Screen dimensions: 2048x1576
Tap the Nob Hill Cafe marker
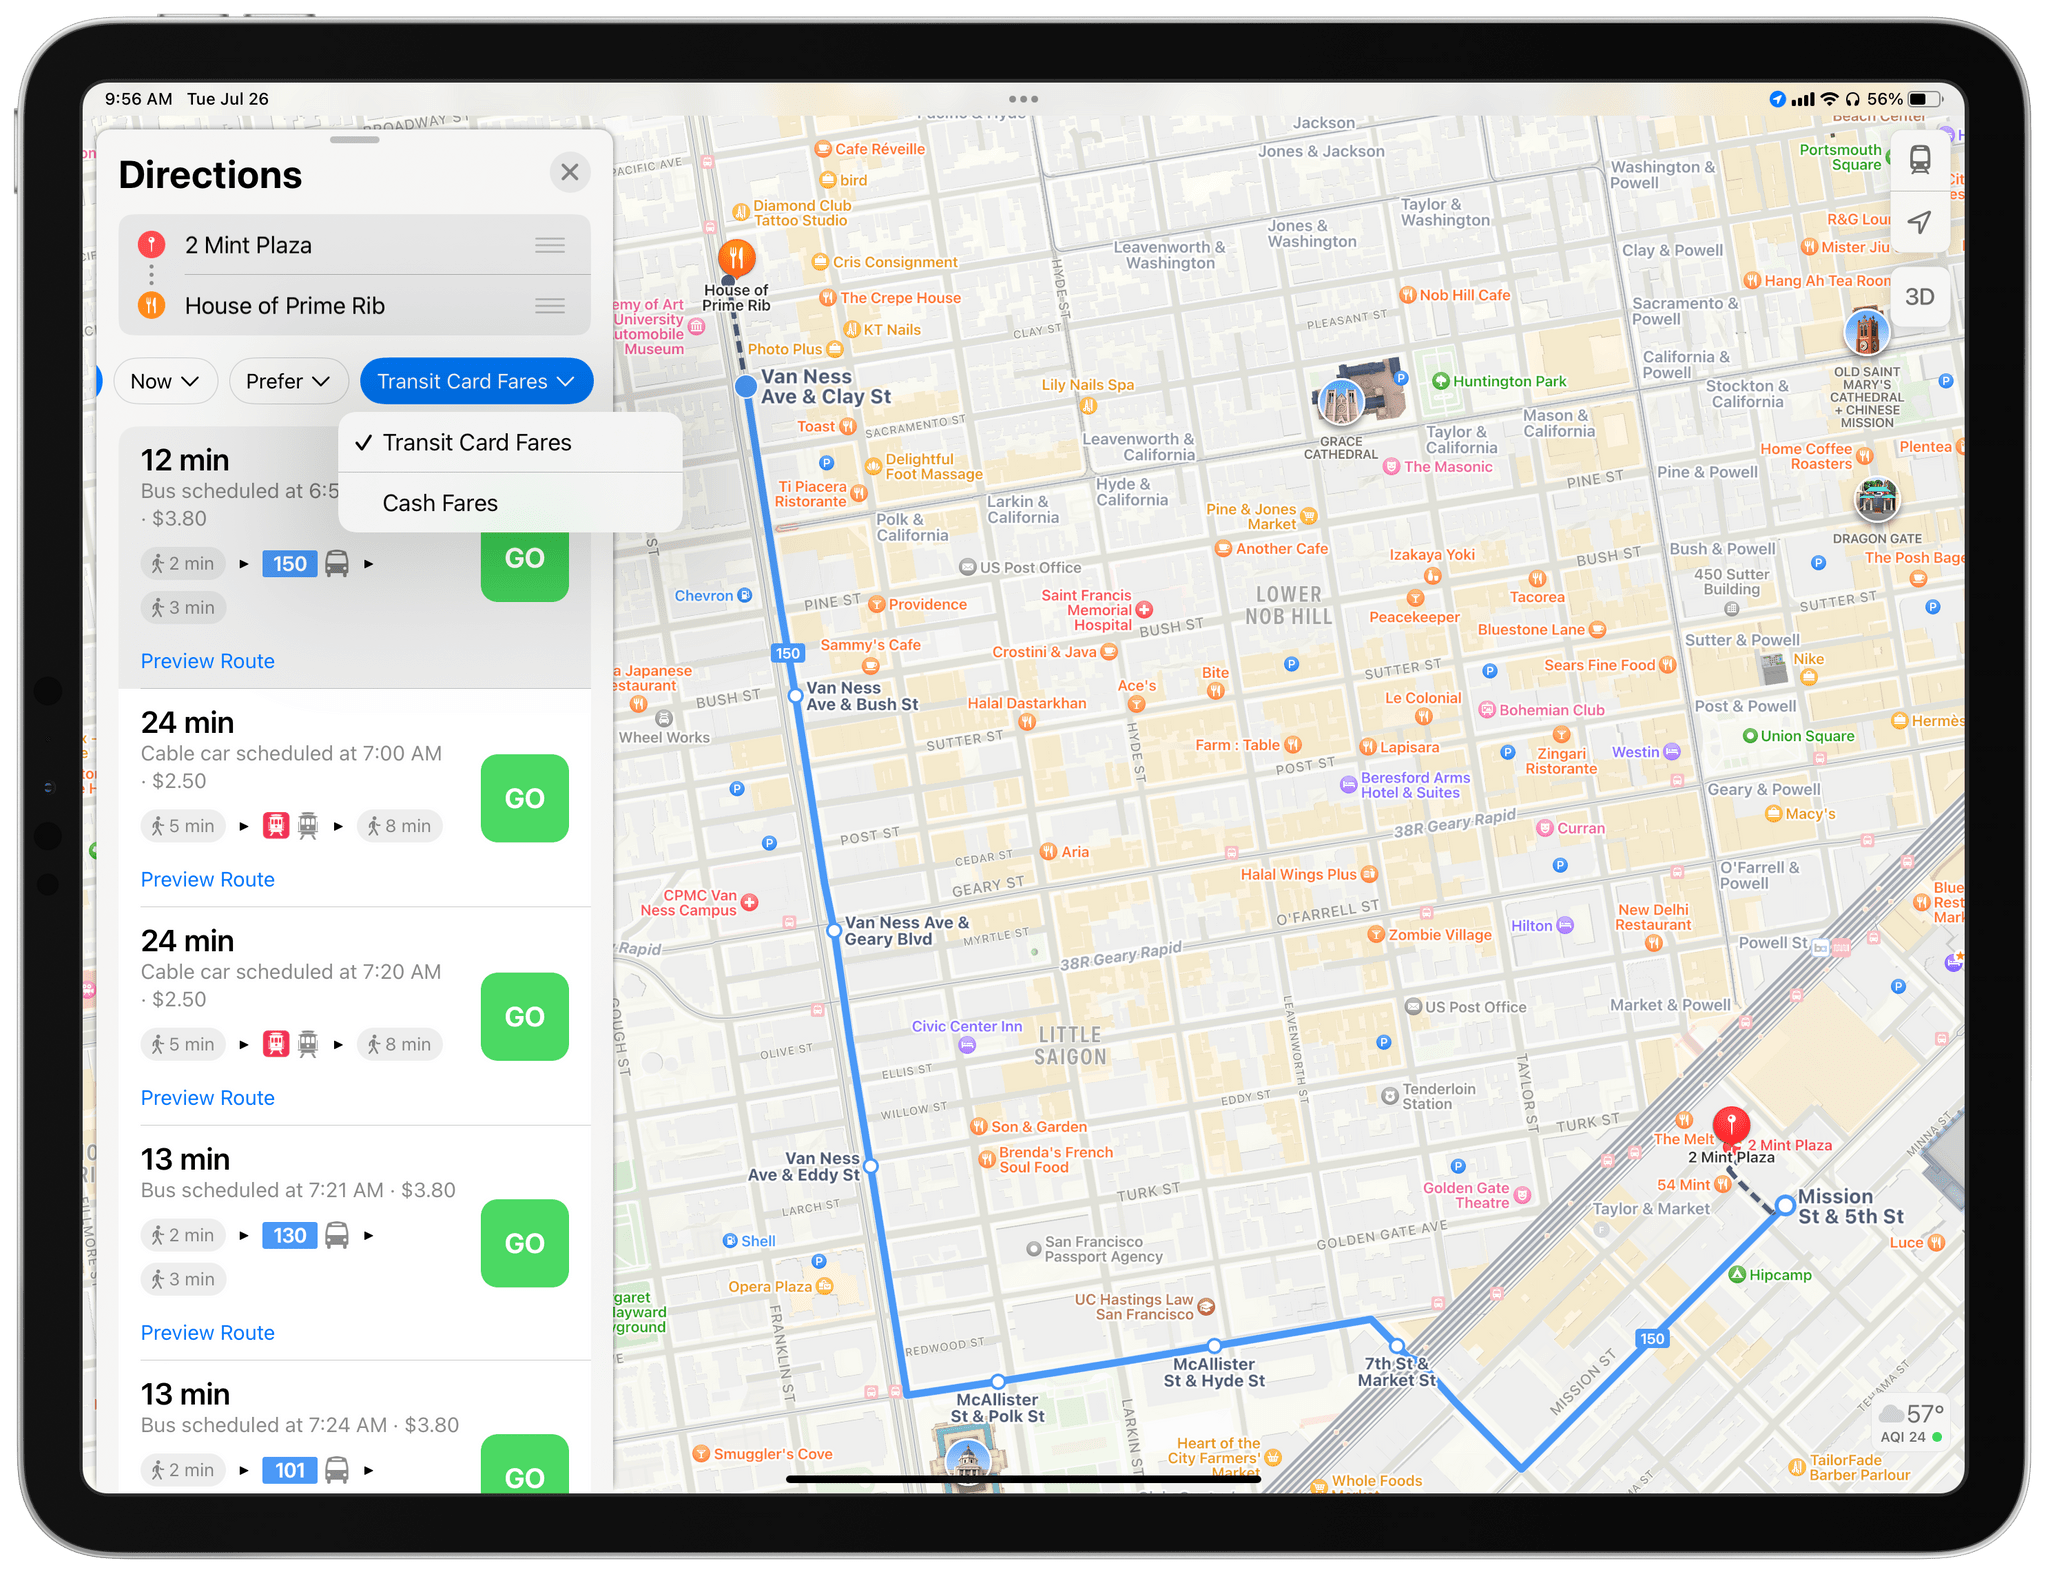(1407, 295)
